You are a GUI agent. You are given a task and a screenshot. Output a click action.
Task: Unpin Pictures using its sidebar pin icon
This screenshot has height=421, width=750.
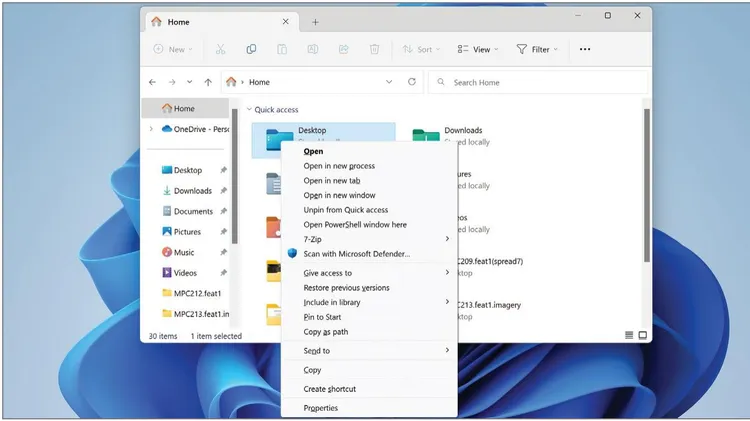[x=223, y=232]
